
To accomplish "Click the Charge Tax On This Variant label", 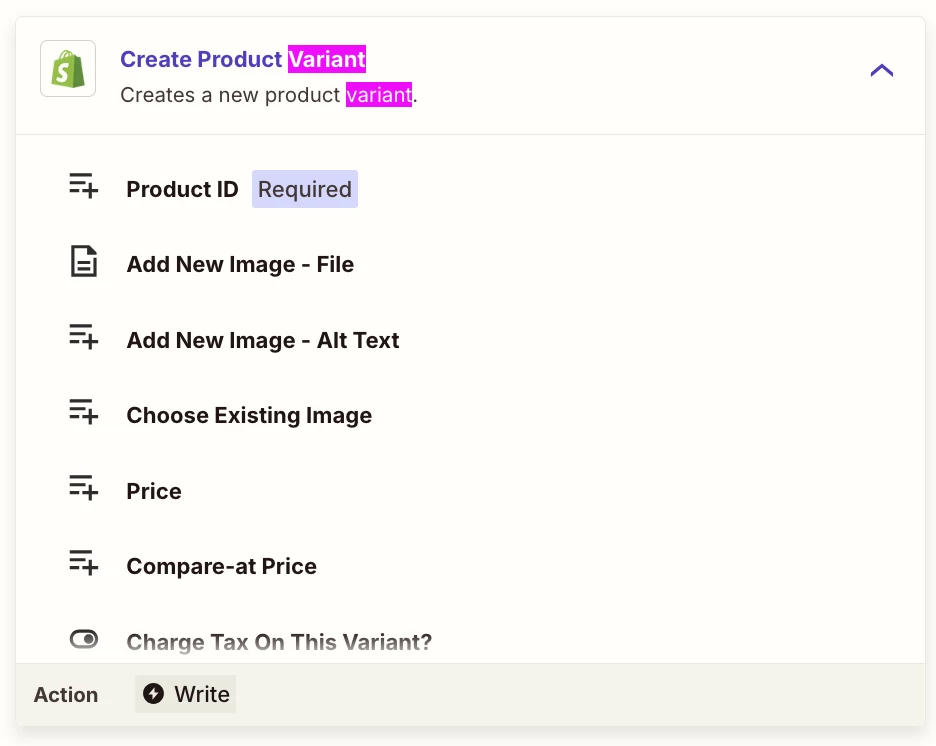I will coord(279,642).
